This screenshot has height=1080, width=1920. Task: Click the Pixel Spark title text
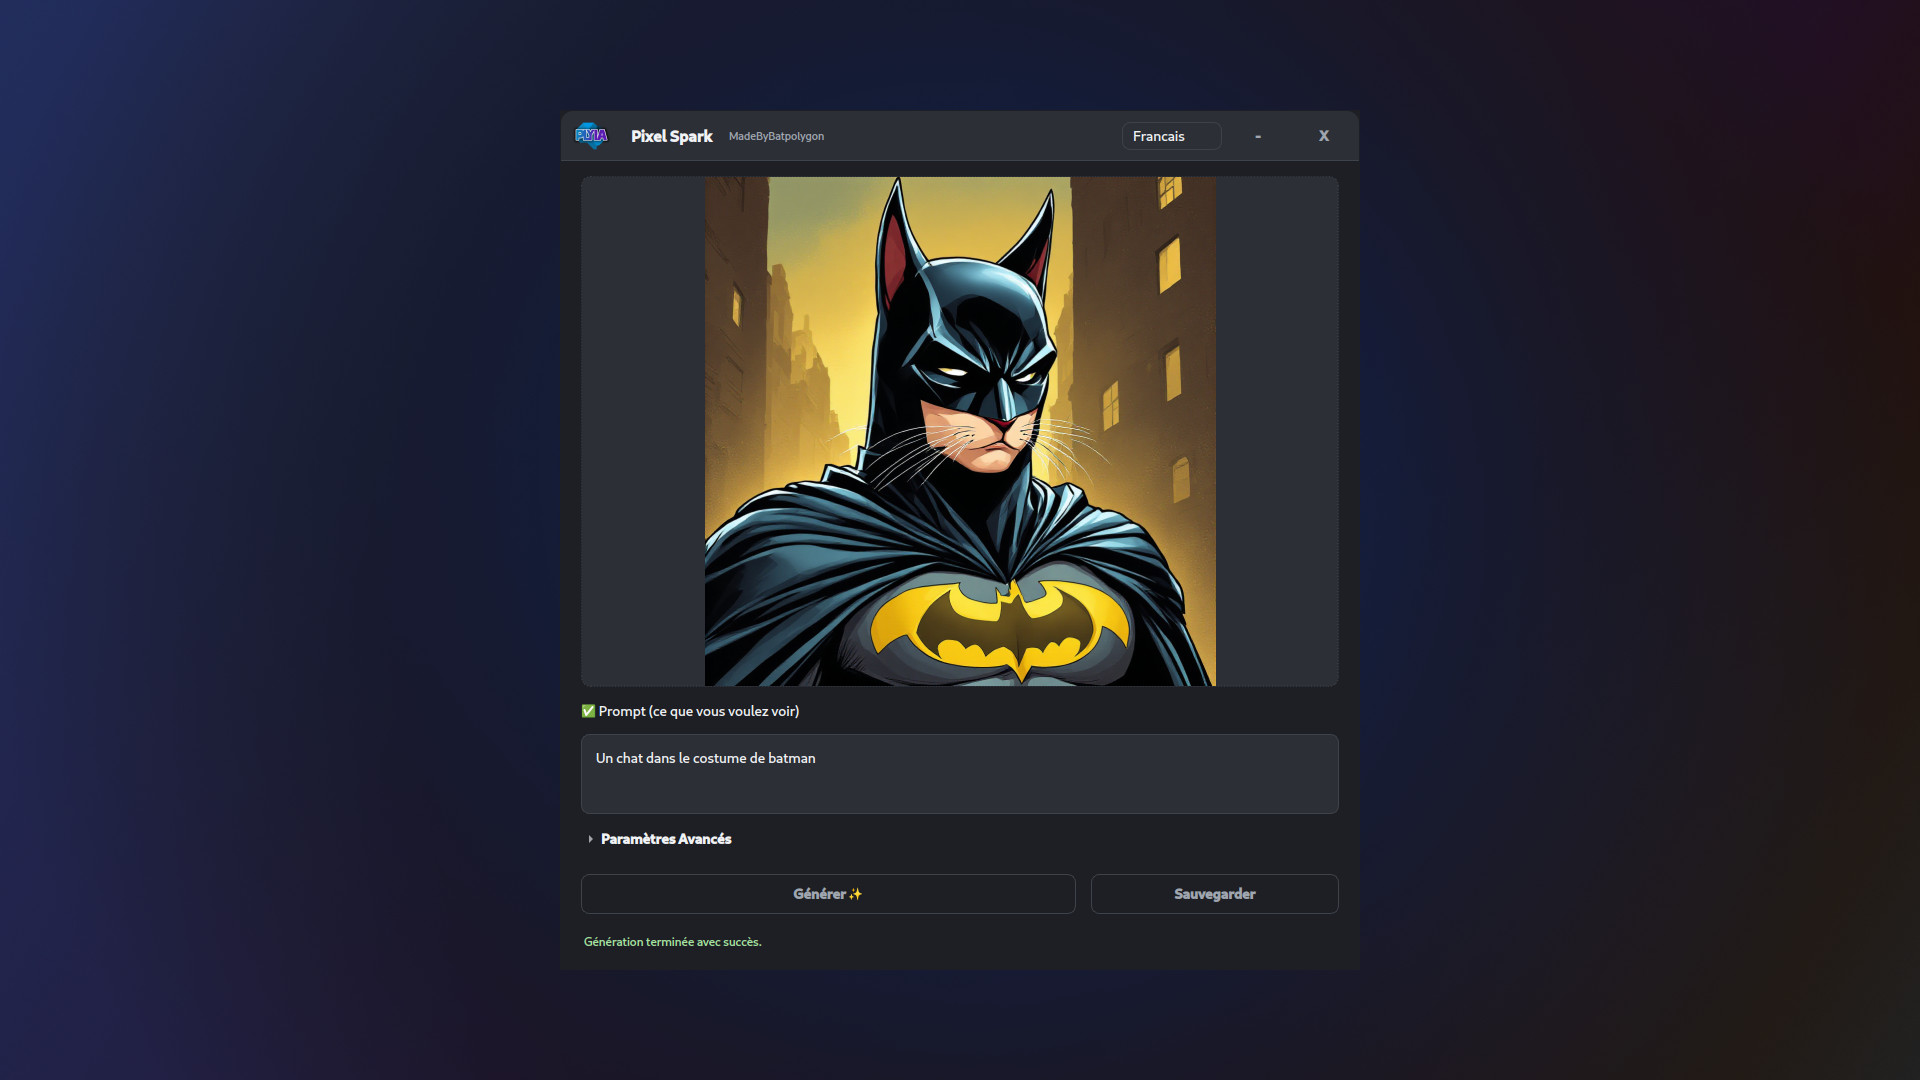coord(671,136)
